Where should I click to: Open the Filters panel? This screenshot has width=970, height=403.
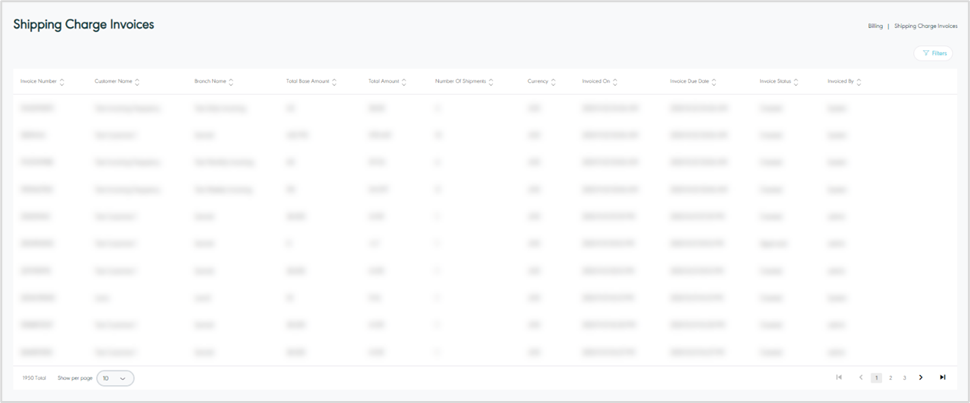933,53
